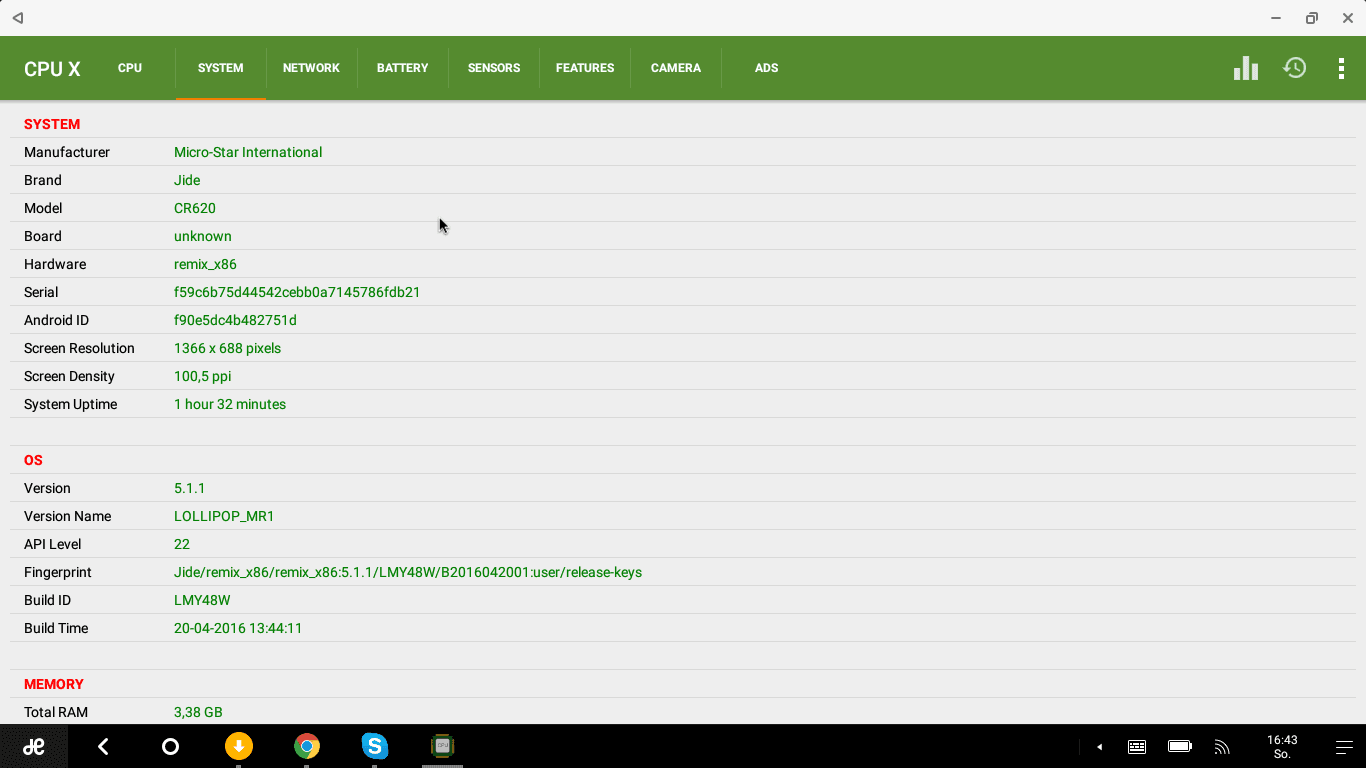Launch Chrome from the taskbar
Screen dimensions: 1366x768
click(x=306, y=746)
